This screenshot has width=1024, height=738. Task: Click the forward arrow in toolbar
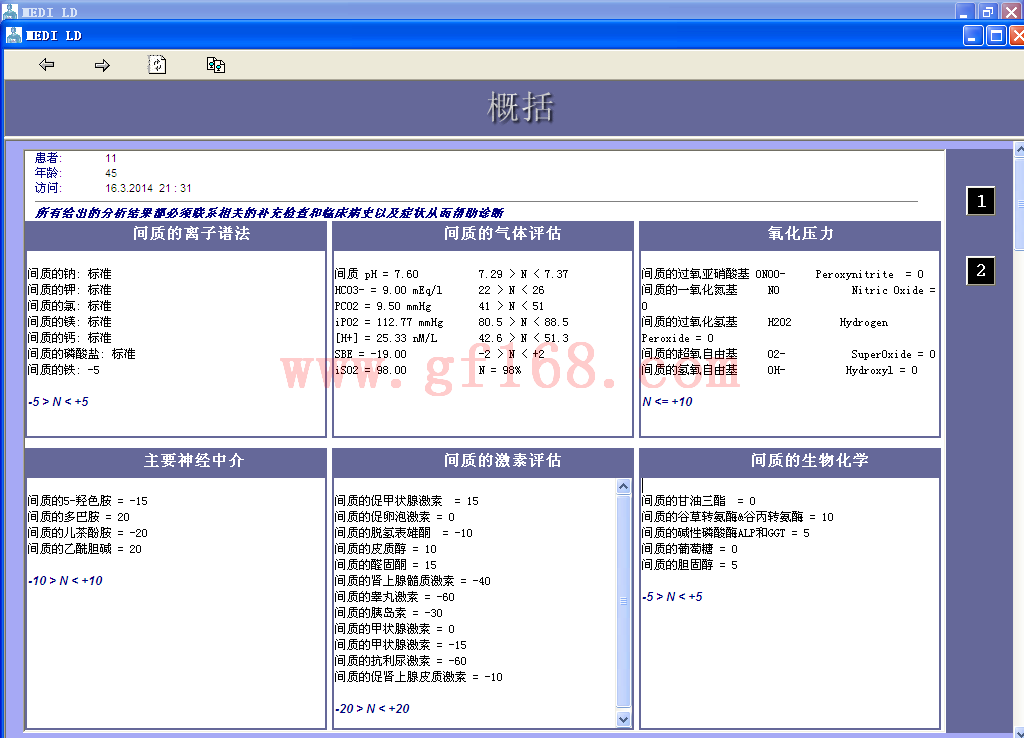(x=102, y=65)
